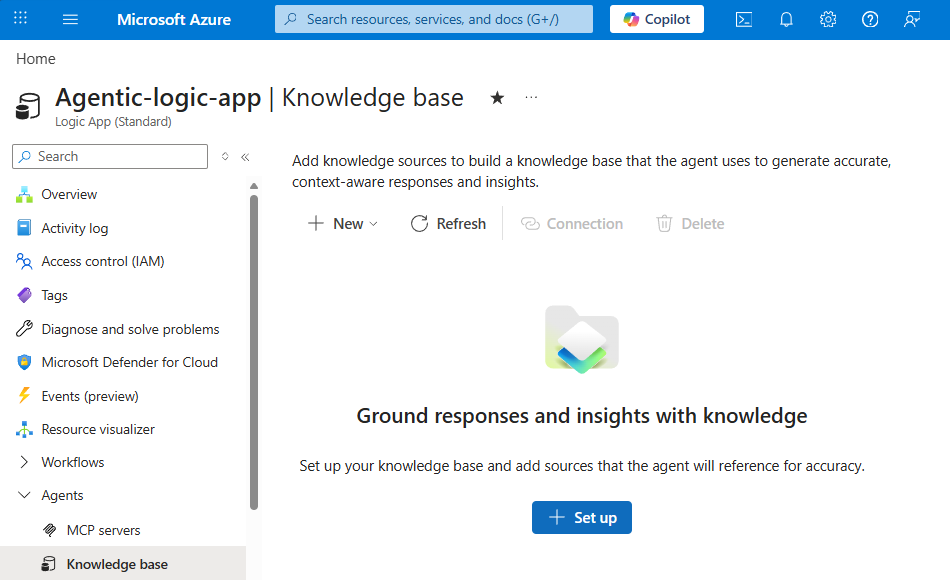The height and width of the screenshot is (580, 950).
Task: Click the Access control people icon
Action: point(24,261)
